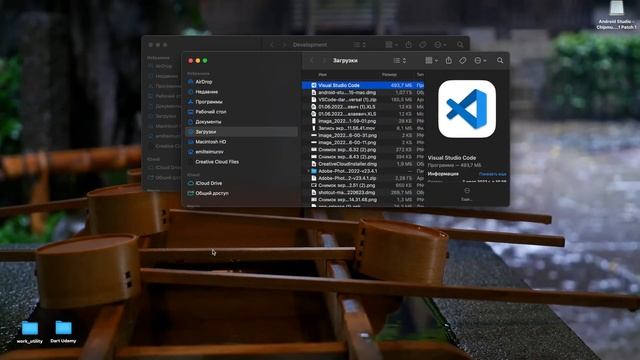Viewport: 640px width, 360px height.
Task: Open Macintosh HD in the front sidebar
Action: tap(211, 142)
